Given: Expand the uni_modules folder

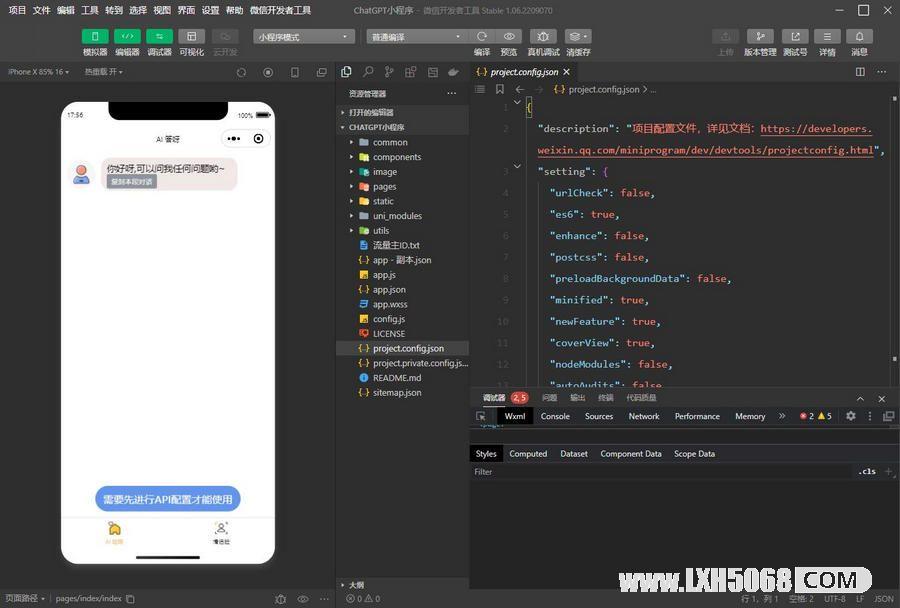Looking at the screenshot, I should click(402, 216).
